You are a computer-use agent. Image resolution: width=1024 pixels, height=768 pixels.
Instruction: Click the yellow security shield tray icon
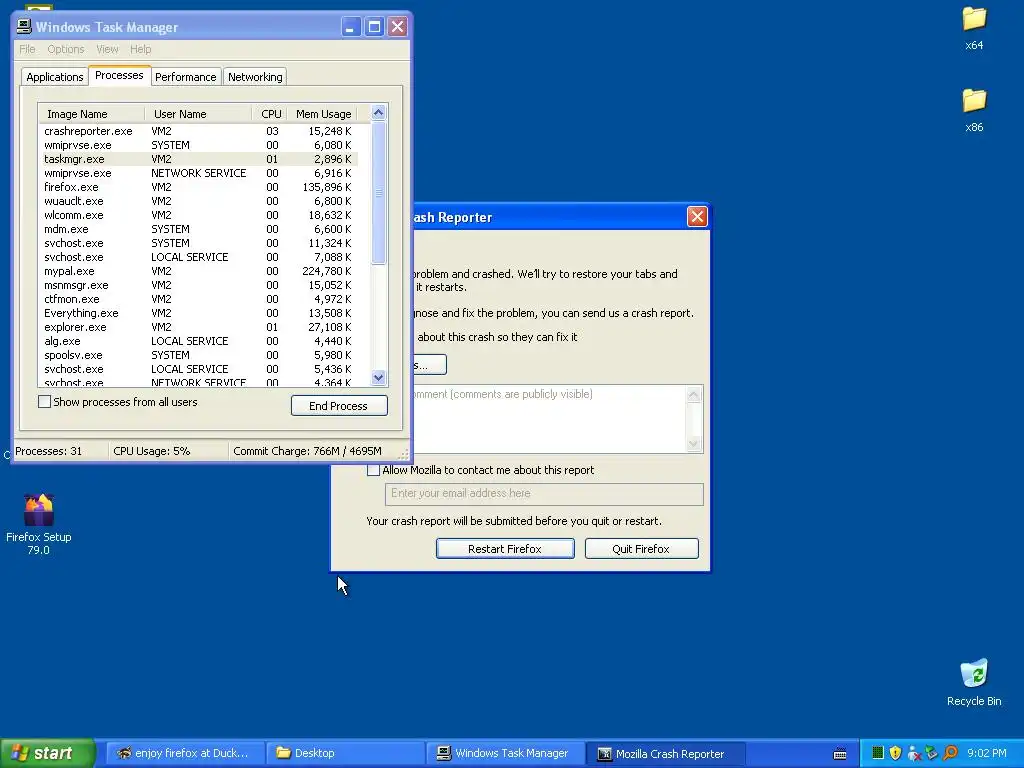point(895,753)
